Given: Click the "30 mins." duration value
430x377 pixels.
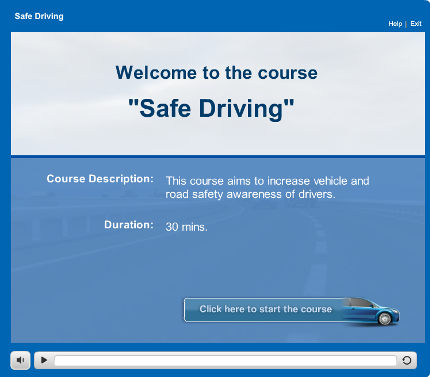Looking at the screenshot, I should [x=186, y=227].
